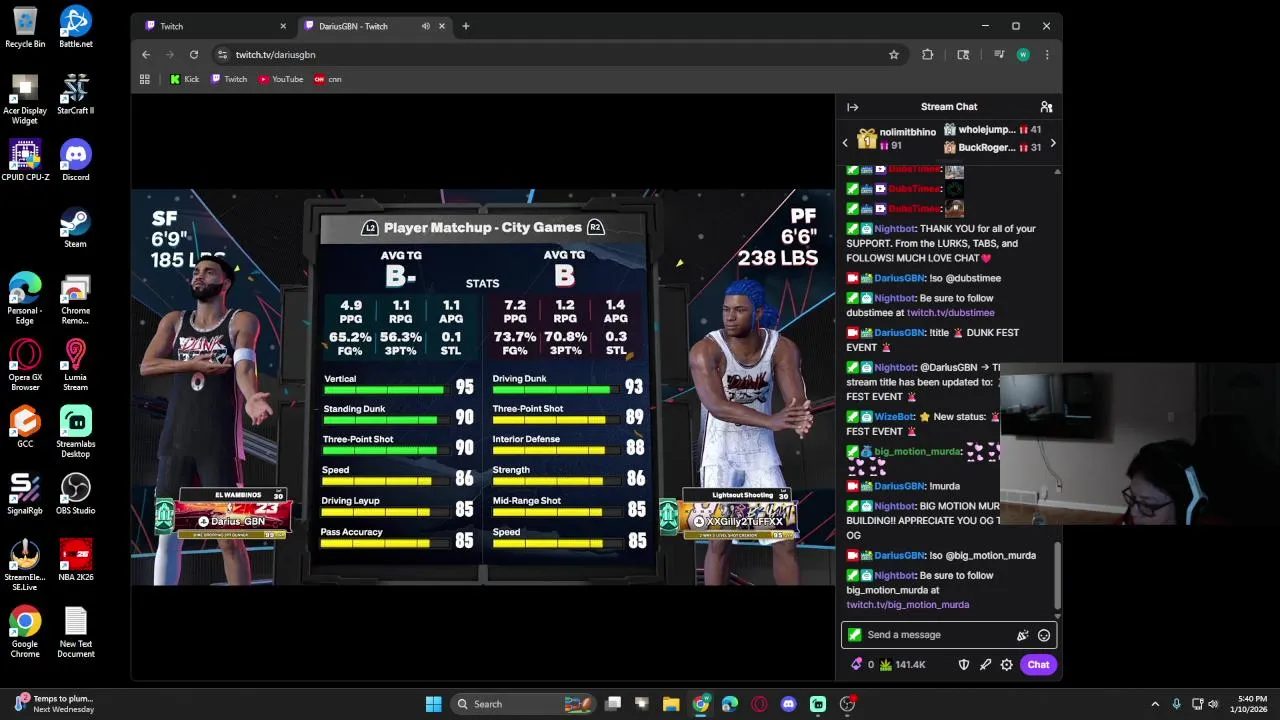
Task: Bookmark this page with the star icon
Action: [x=894, y=55]
